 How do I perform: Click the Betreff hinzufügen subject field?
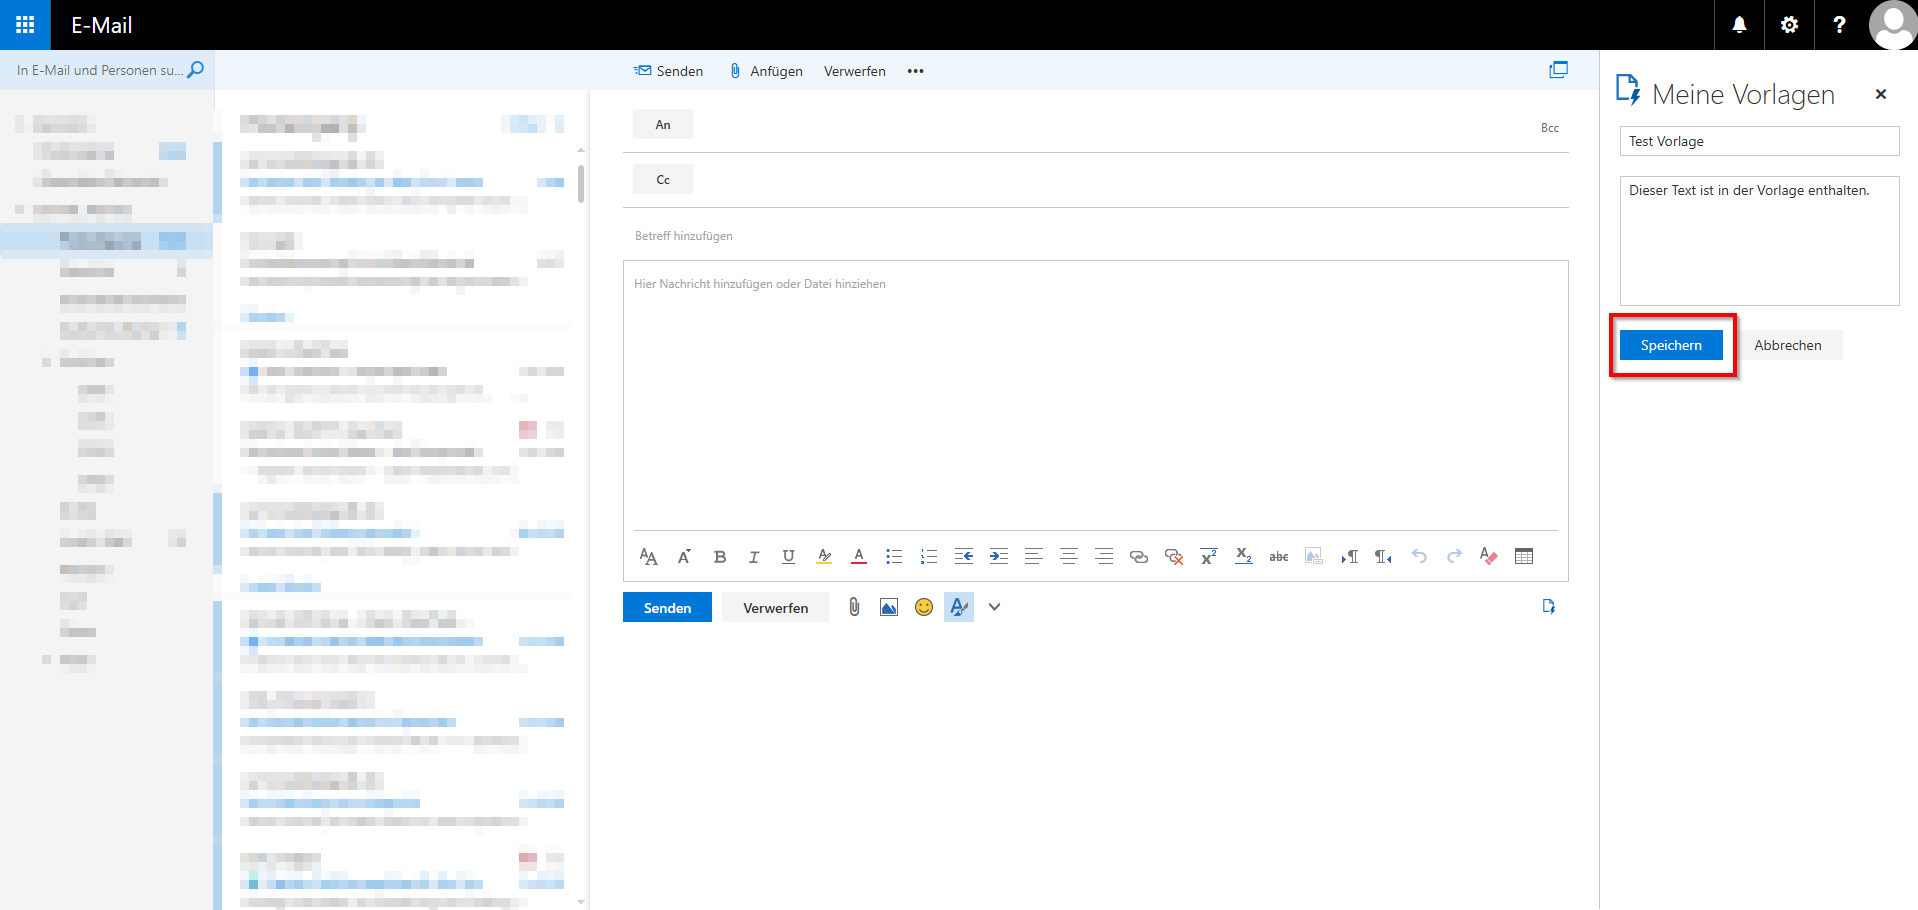(x=1095, y=236)
